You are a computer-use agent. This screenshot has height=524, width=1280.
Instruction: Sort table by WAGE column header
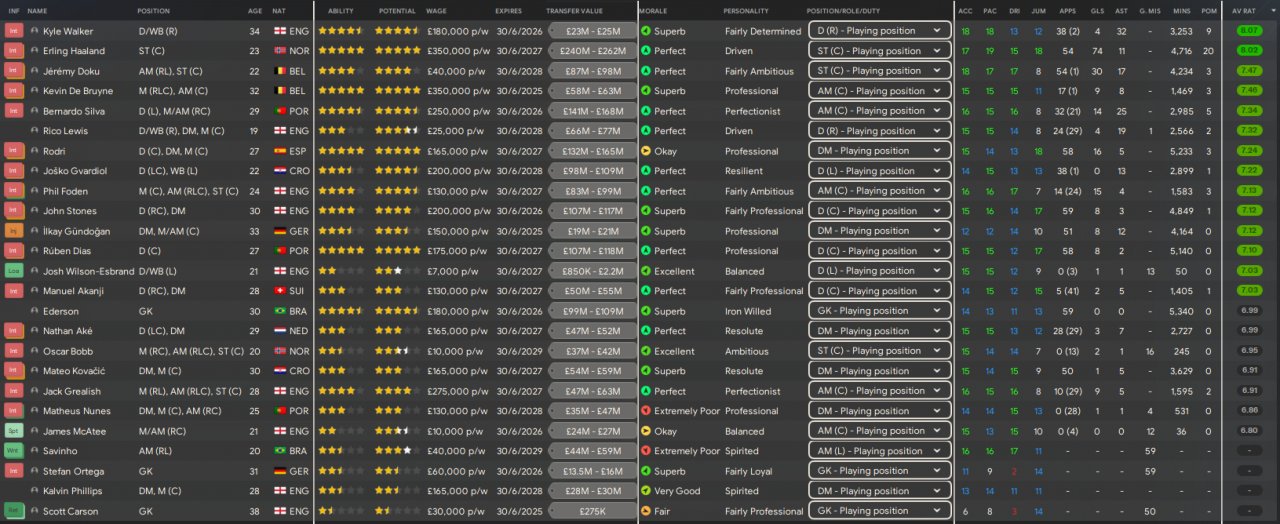point(436,10)
